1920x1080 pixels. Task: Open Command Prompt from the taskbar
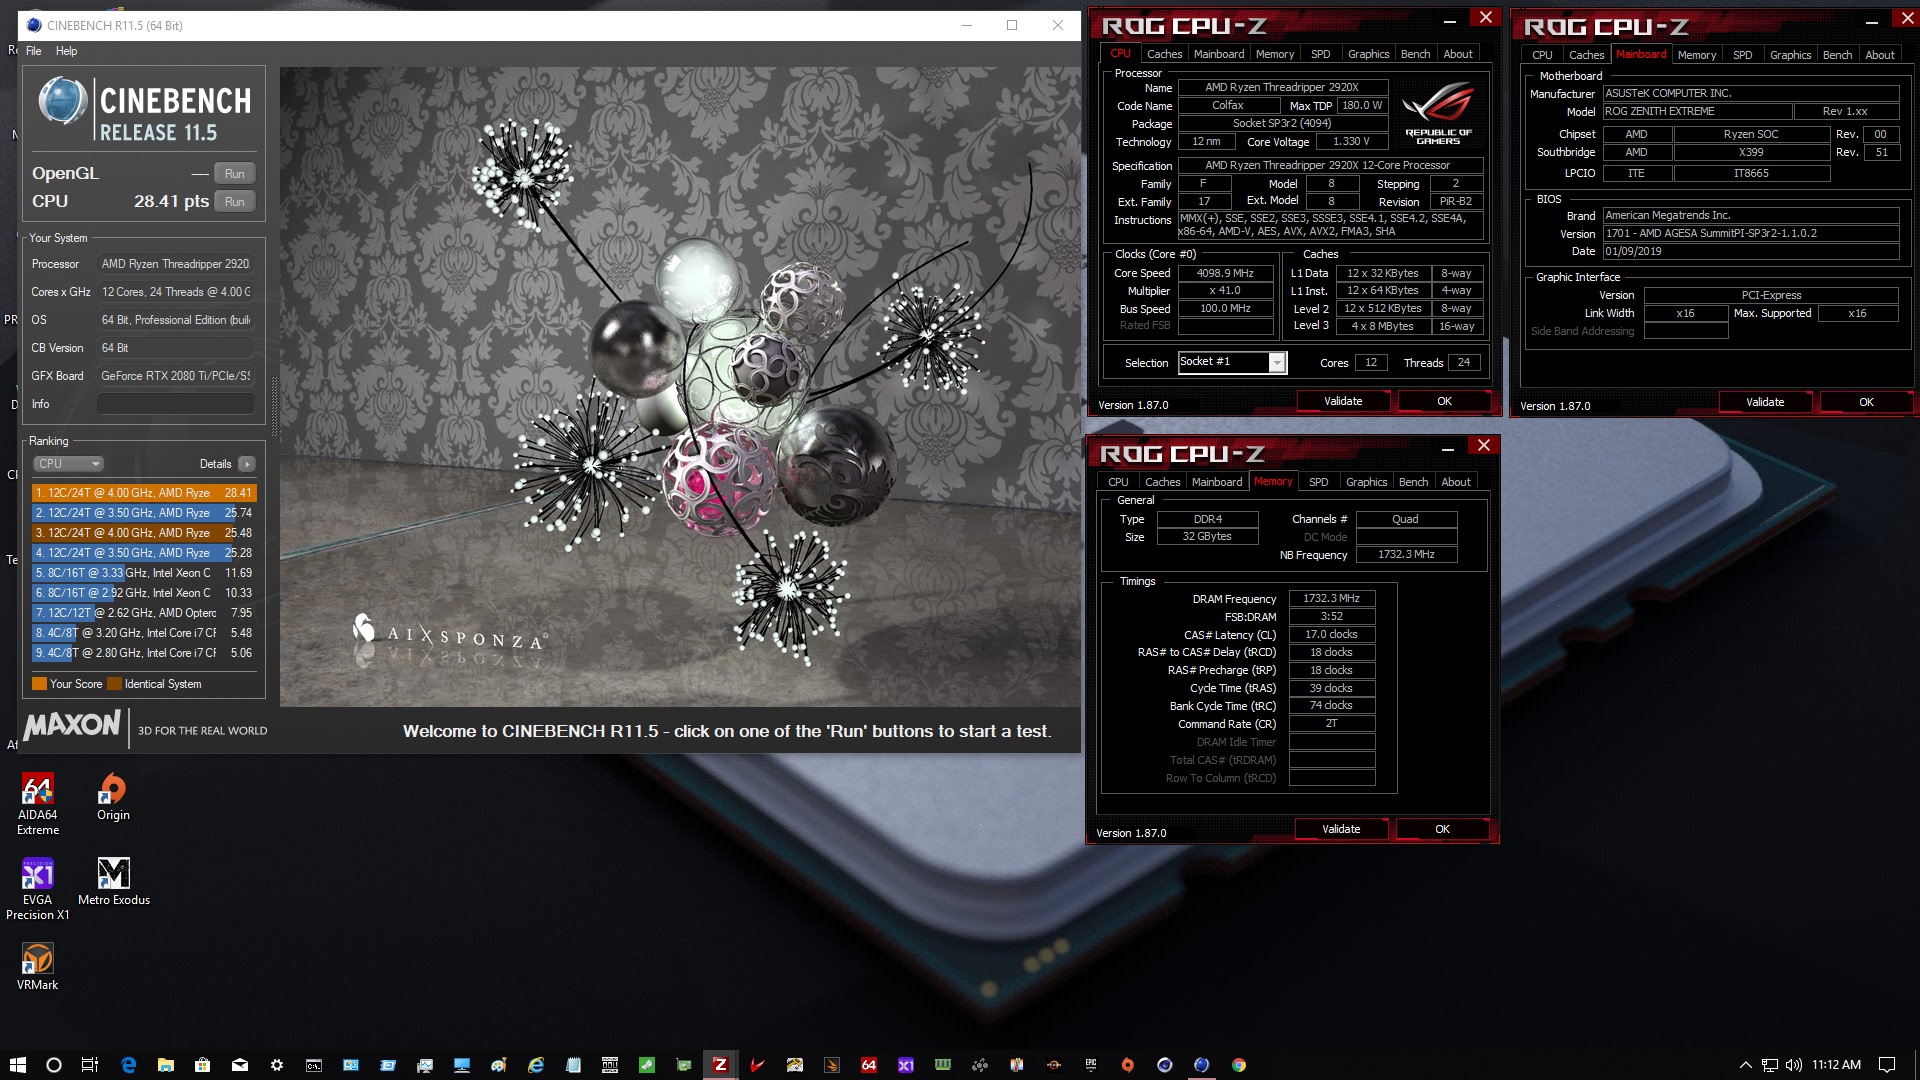[313, 1065]
